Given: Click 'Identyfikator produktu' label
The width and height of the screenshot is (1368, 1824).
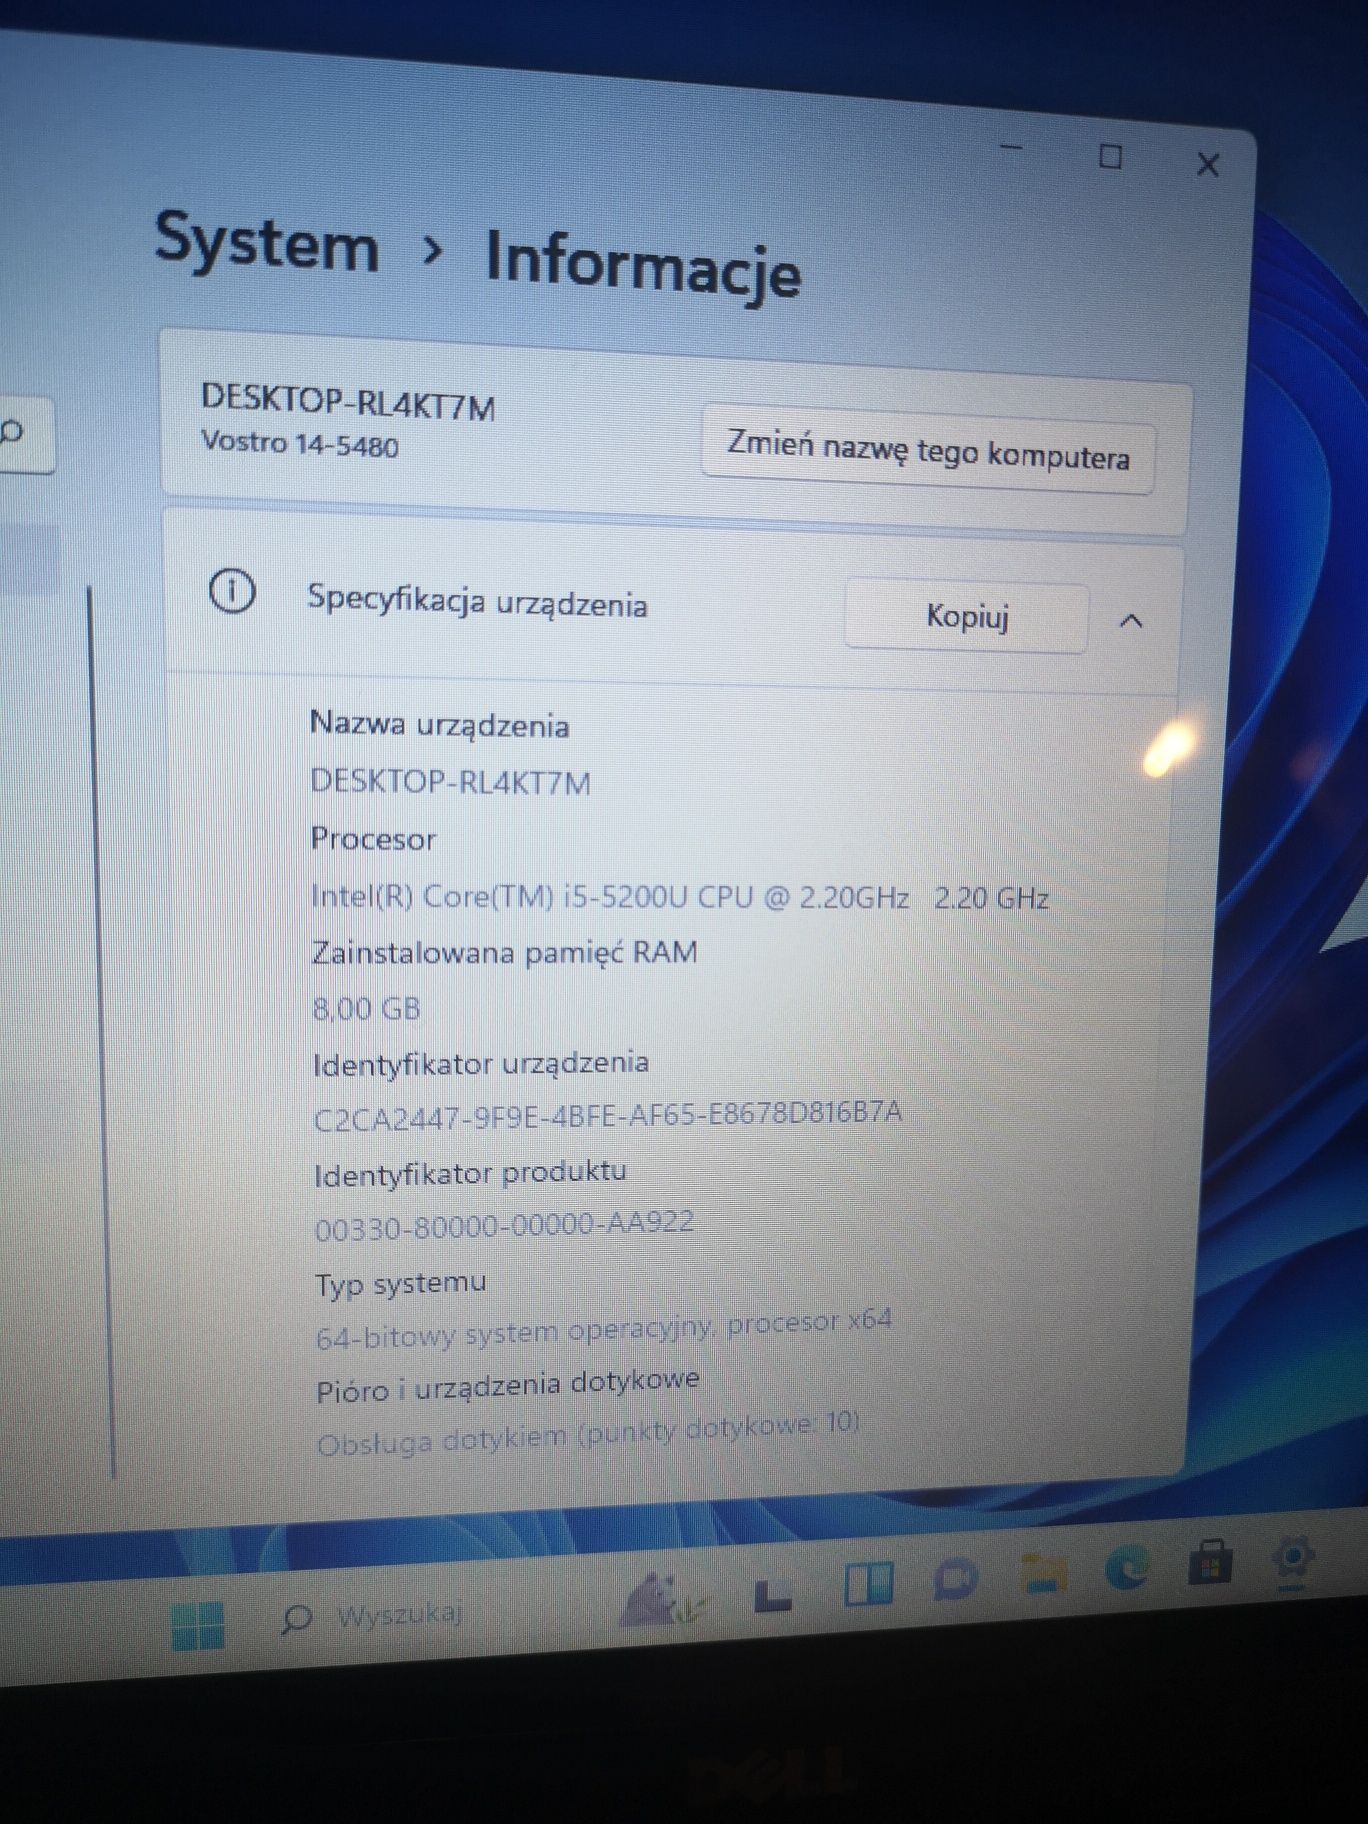Looking at the screenshot, I should tap(470, 1173).
